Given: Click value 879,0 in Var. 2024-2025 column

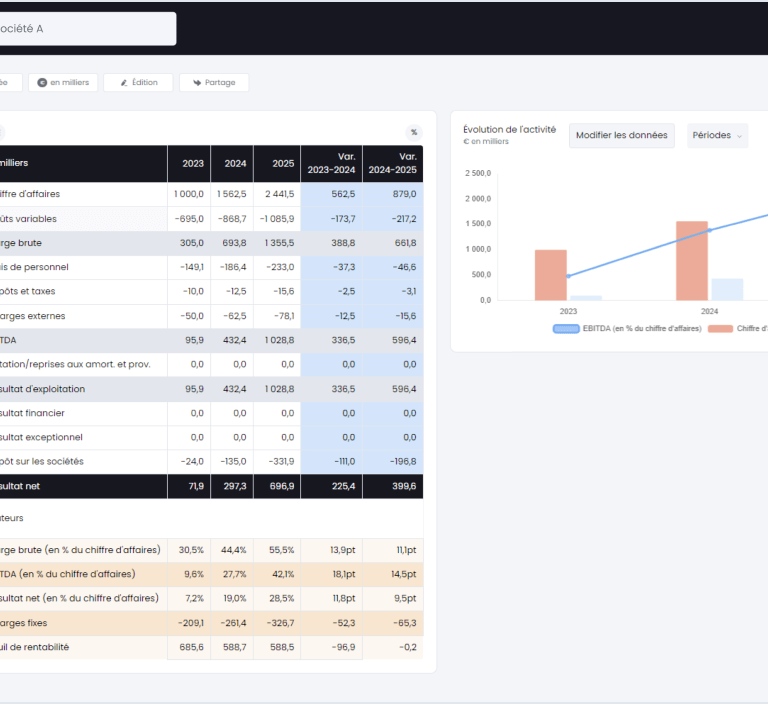Looking at the screenshot, I should [x=405, y=194].
